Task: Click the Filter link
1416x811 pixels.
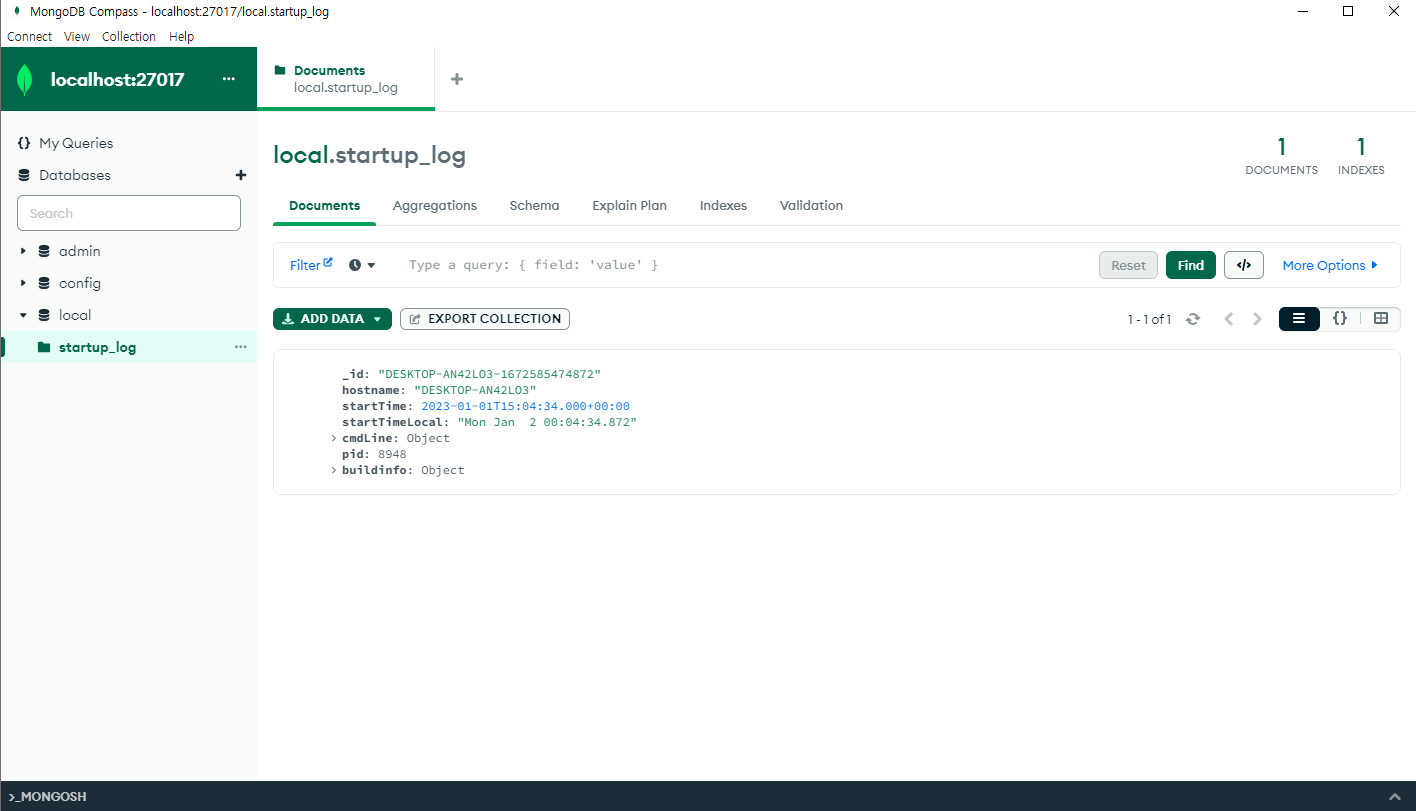Action: pos(305,265)
